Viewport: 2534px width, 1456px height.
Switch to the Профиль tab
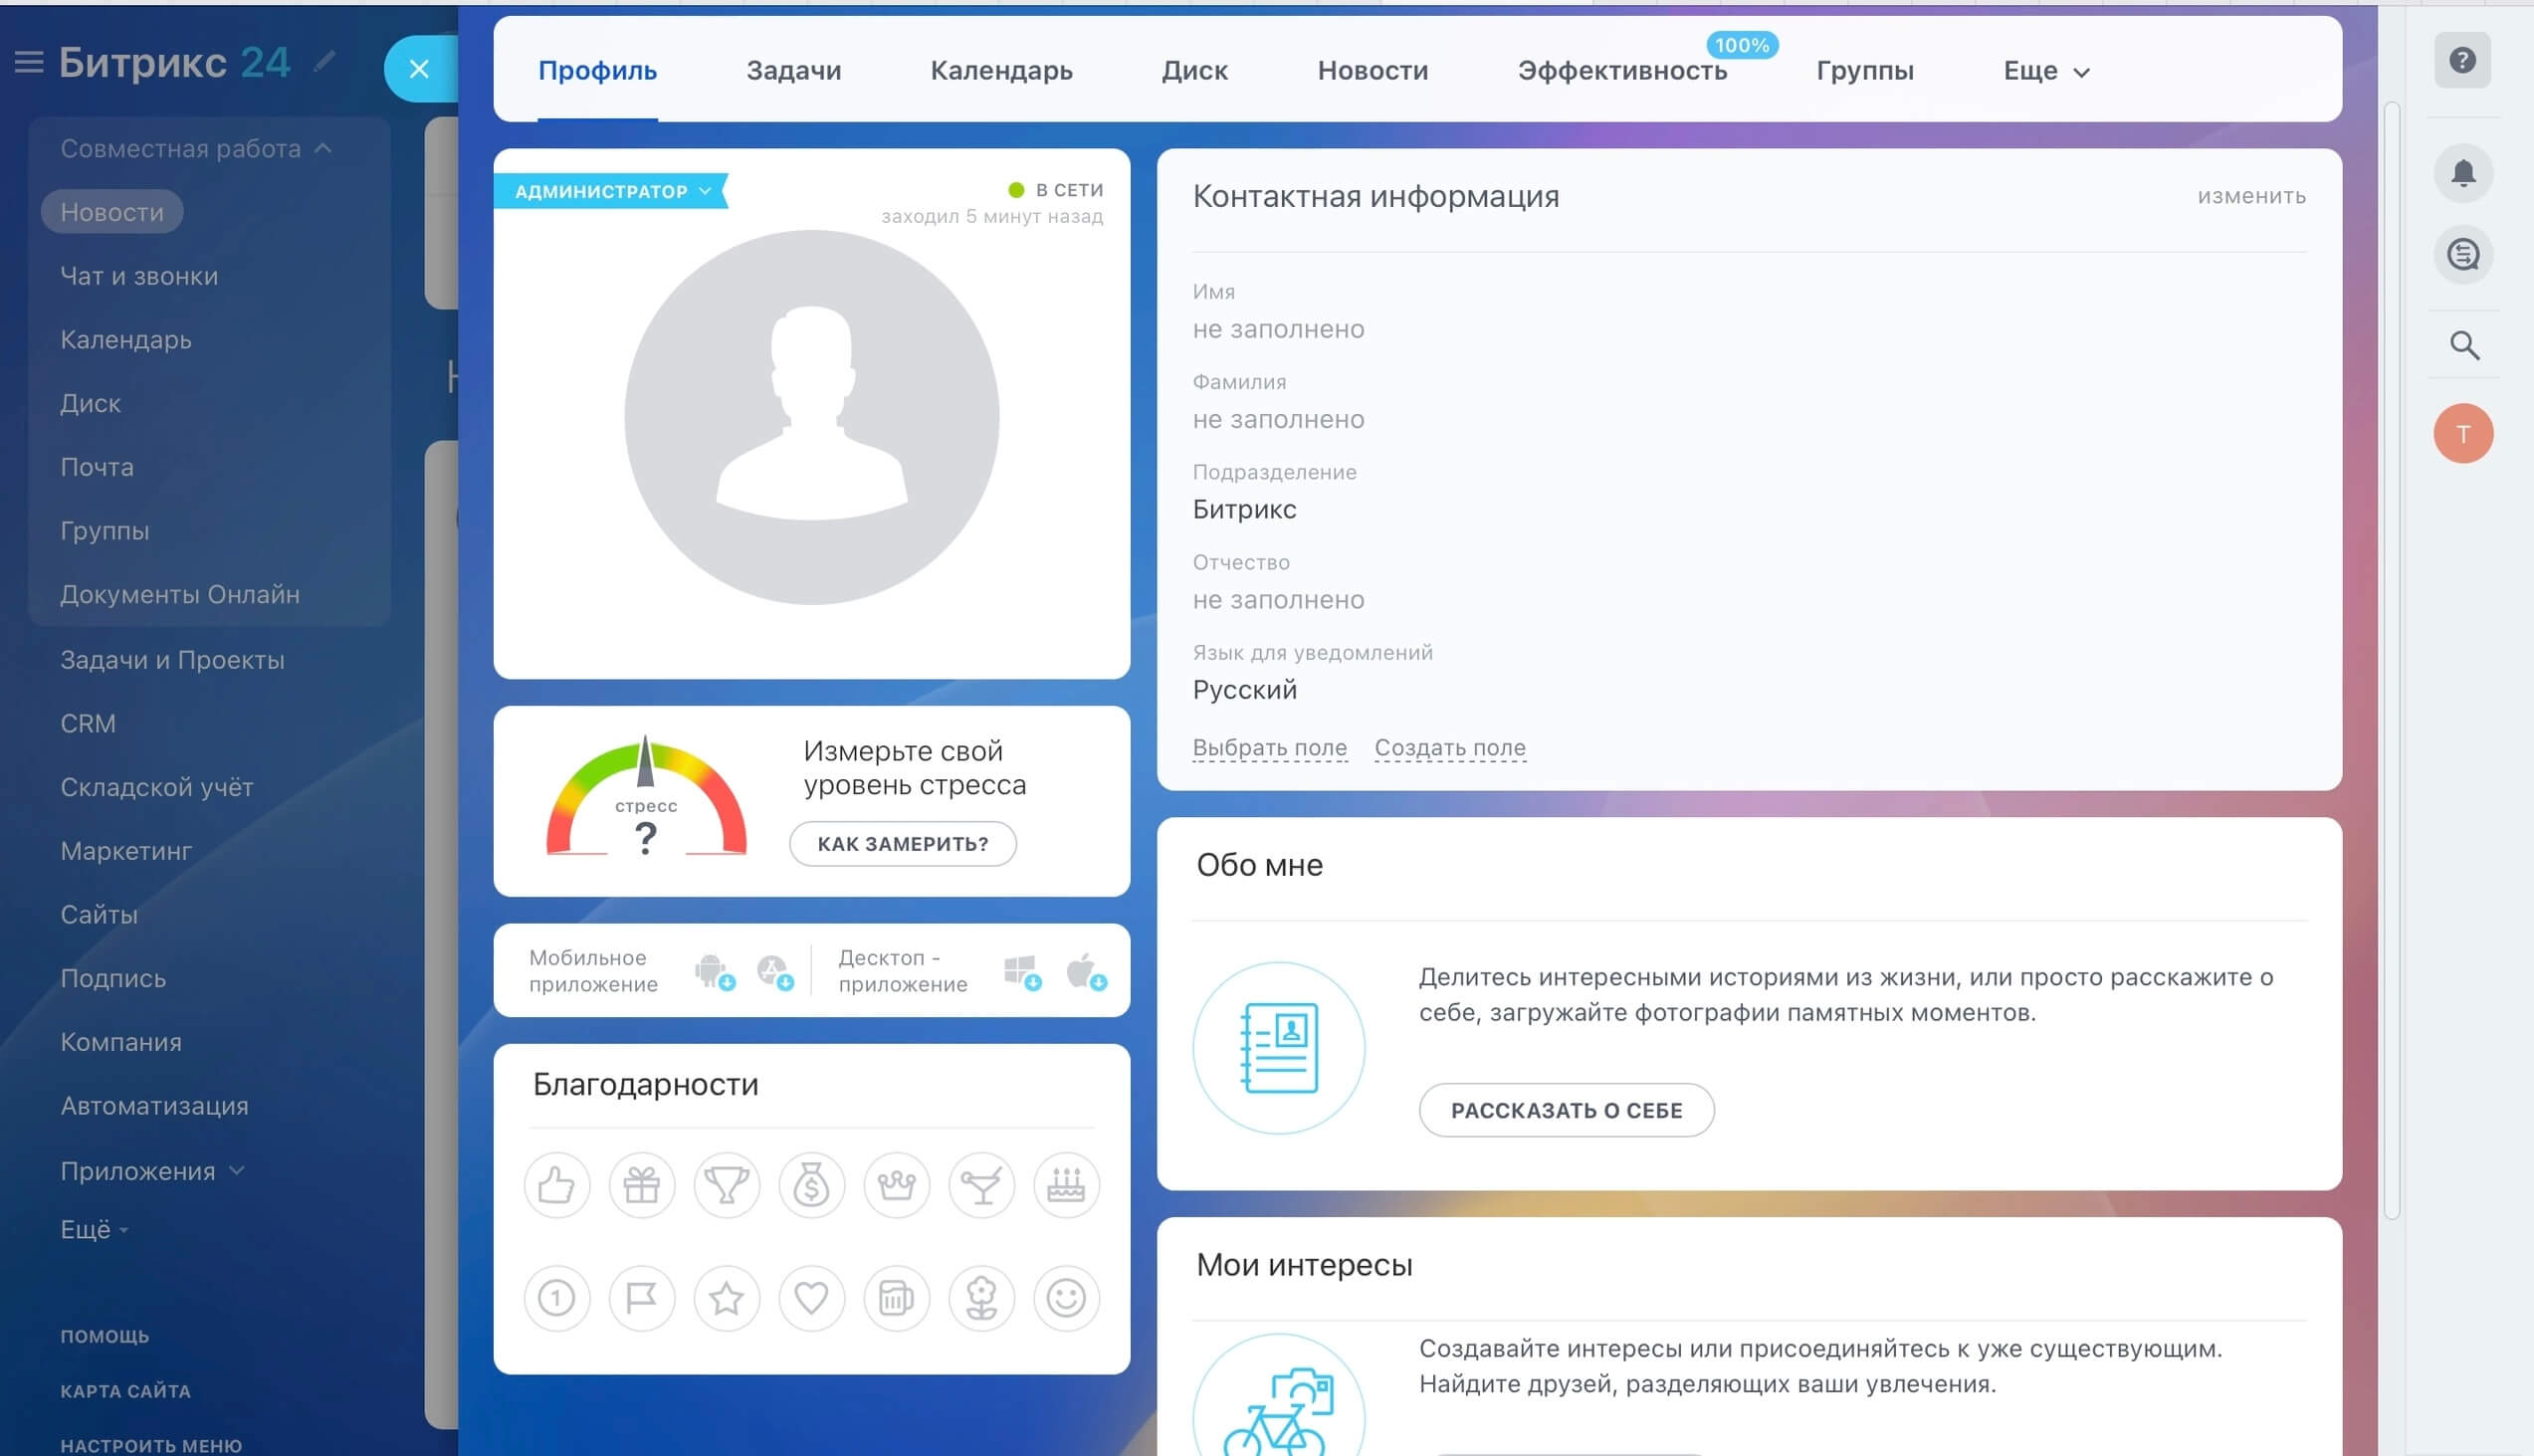point(598,71)
